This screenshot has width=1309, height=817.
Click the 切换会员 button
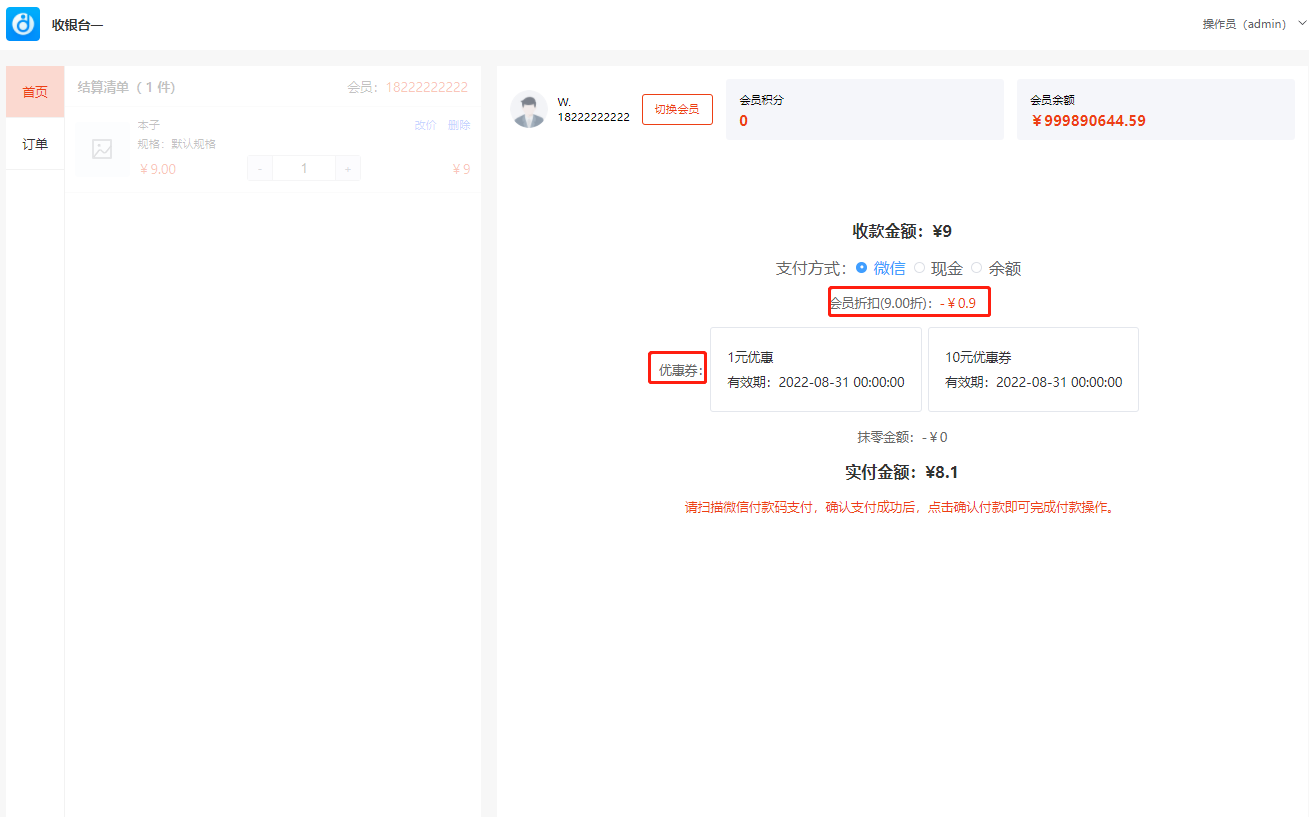[x=677, y=109]
